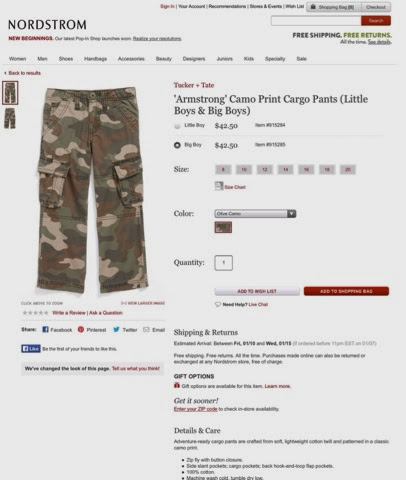The image size is (406, 480).
Task: Email this product envelope icon
Action: click(x=146, y=329)
